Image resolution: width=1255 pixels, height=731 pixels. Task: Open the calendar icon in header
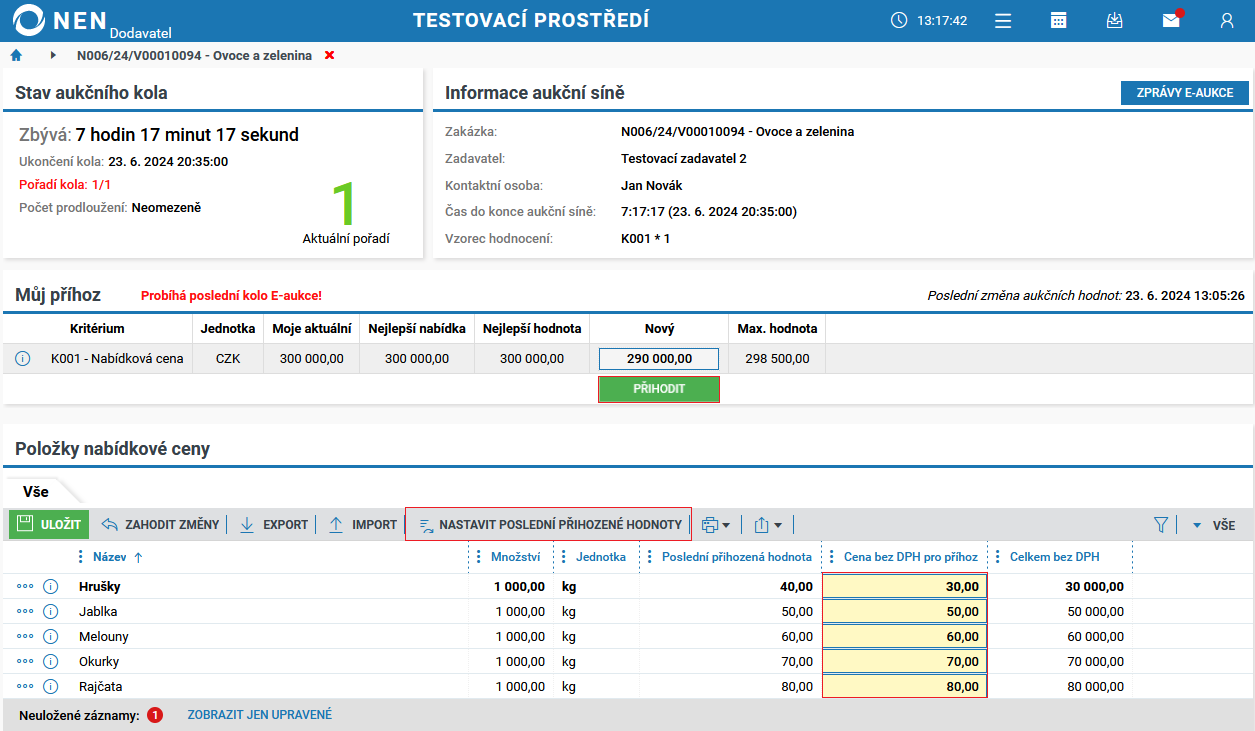point(1058,20)
